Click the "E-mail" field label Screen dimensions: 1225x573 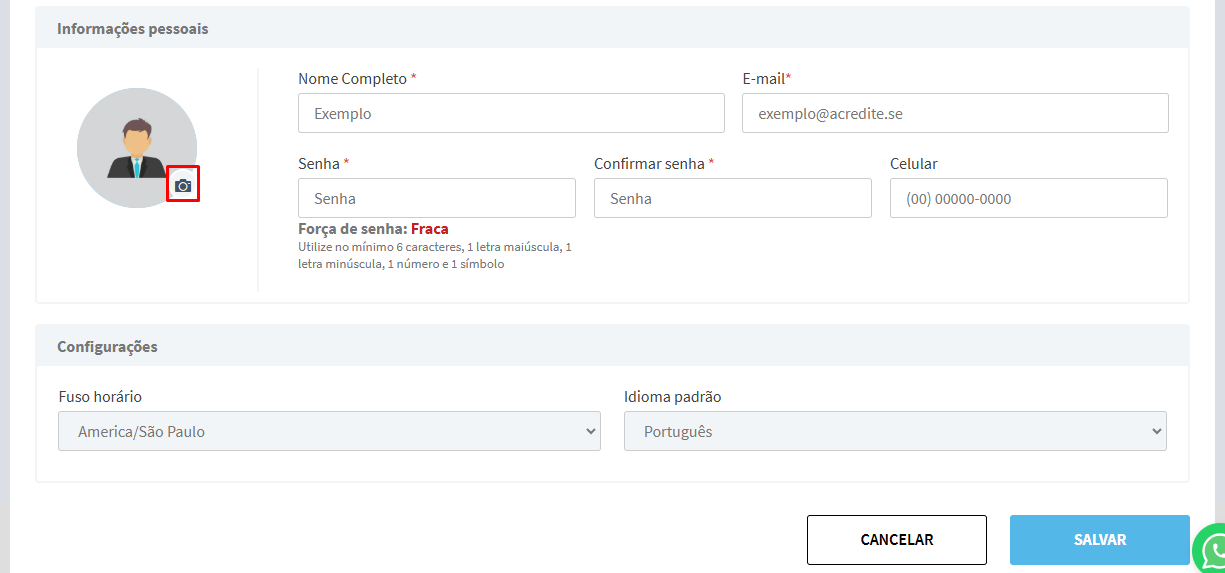[763, 79]
